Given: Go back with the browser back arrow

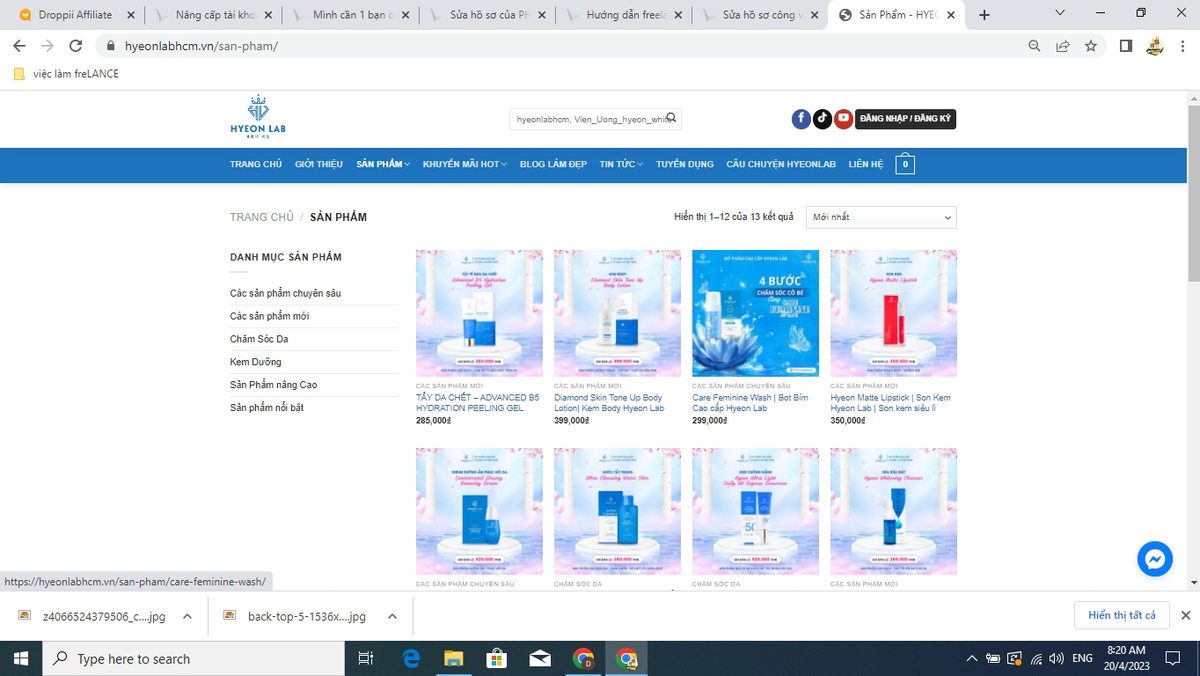Looking at the screenshot, I should click(19, 46).
